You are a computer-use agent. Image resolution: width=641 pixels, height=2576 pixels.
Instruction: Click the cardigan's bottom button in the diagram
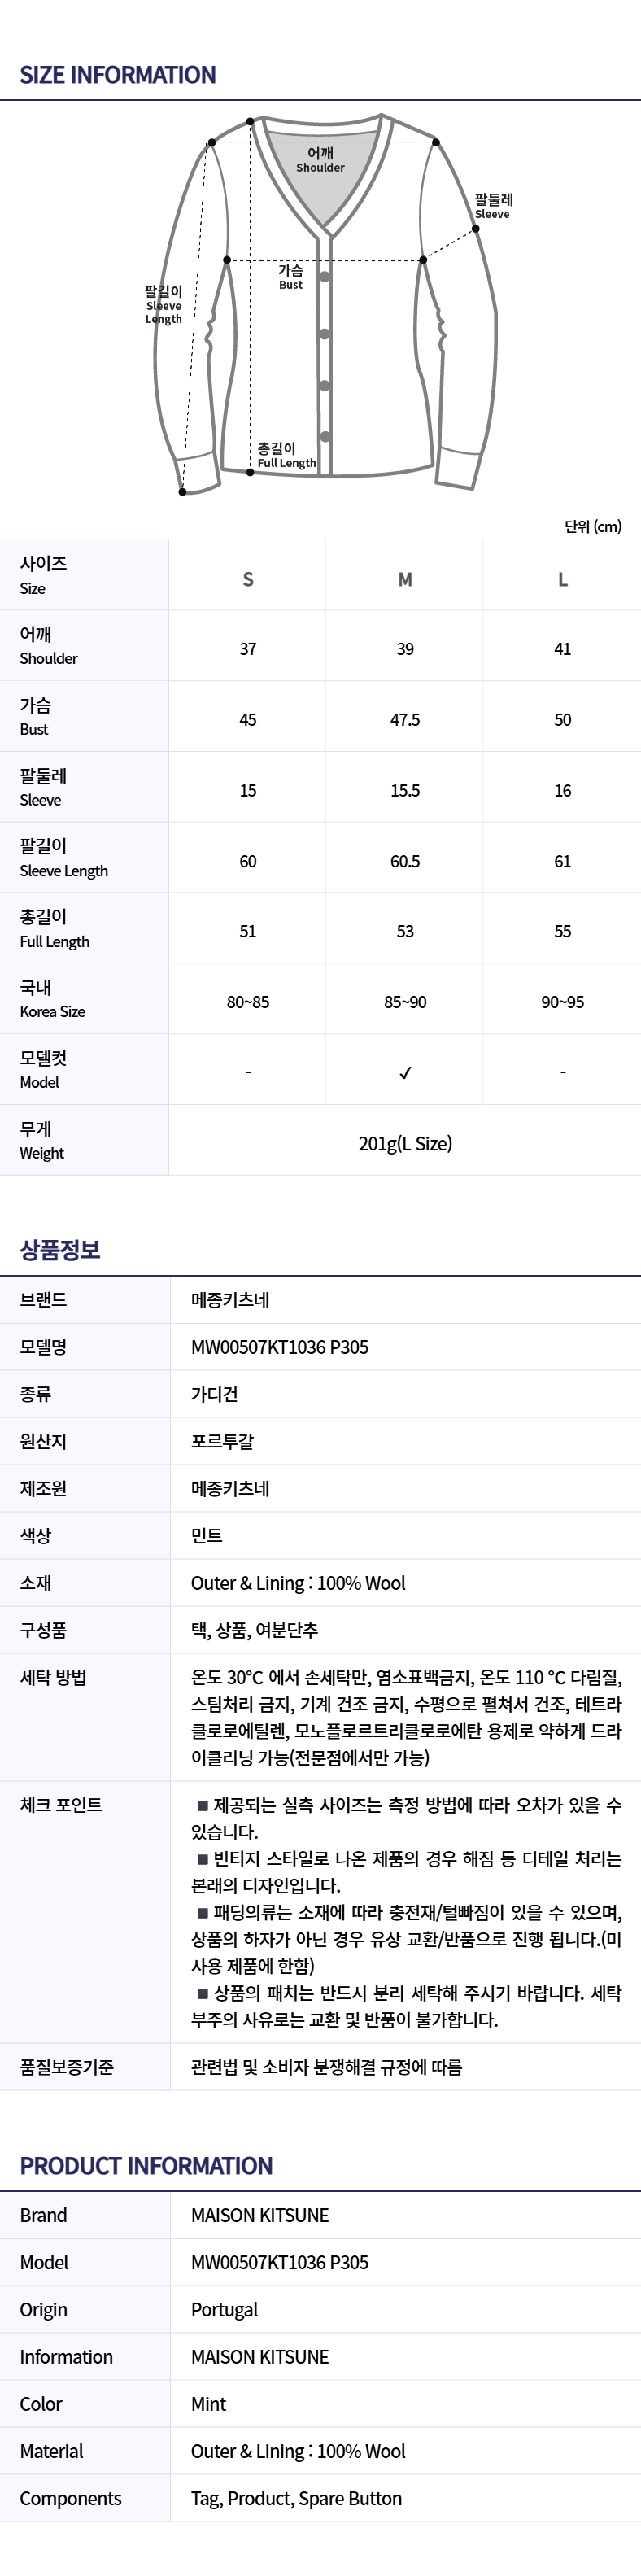click(x=324, y=436)
